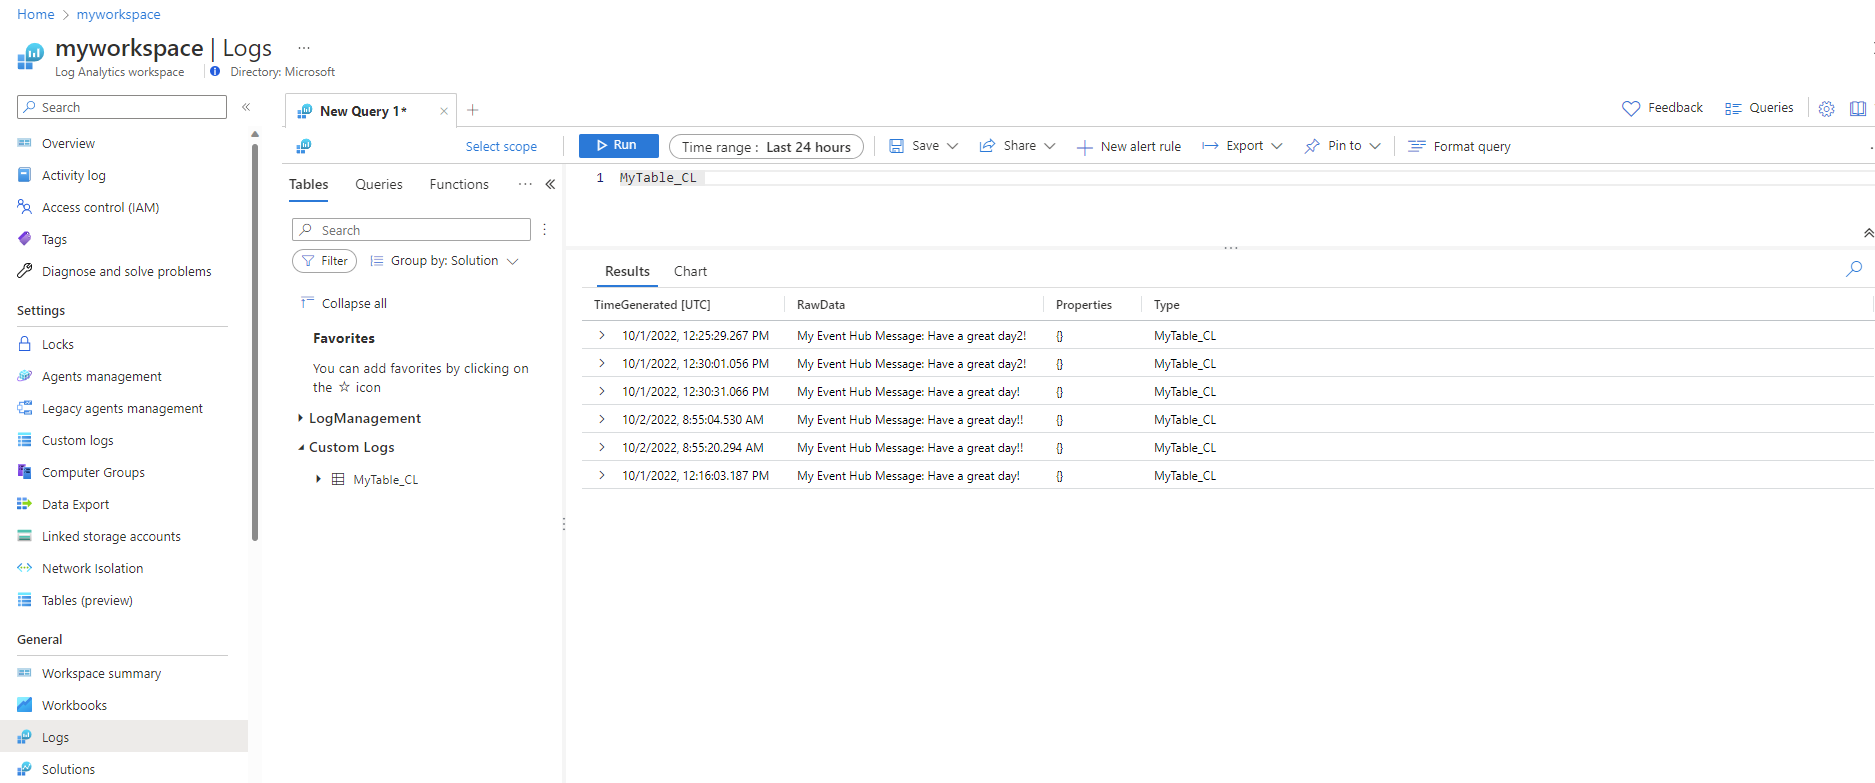The height and width of the screenshot is (783, 1875).
Task: Focus the left sidebar Search field
Action: click(122, 107)
